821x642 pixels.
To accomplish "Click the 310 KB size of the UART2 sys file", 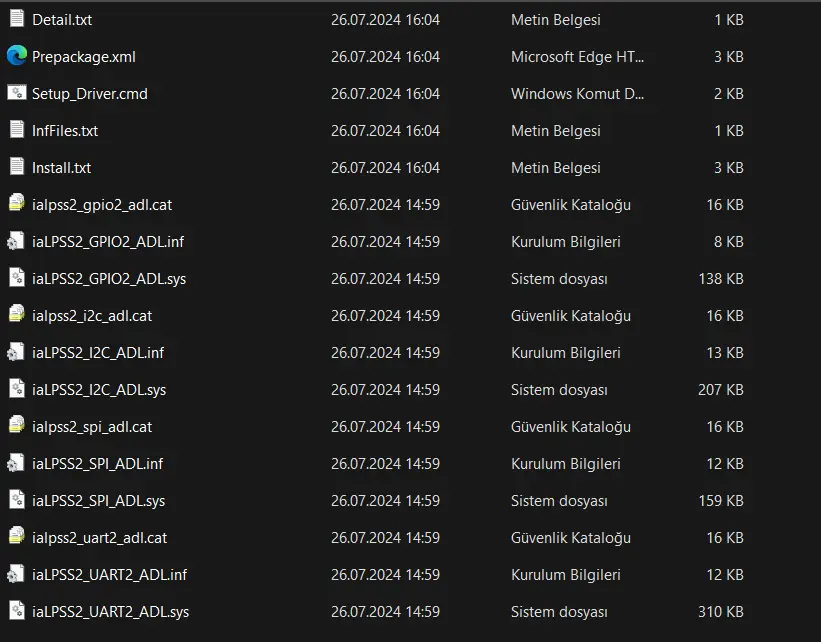I will (x=721, y=612).
